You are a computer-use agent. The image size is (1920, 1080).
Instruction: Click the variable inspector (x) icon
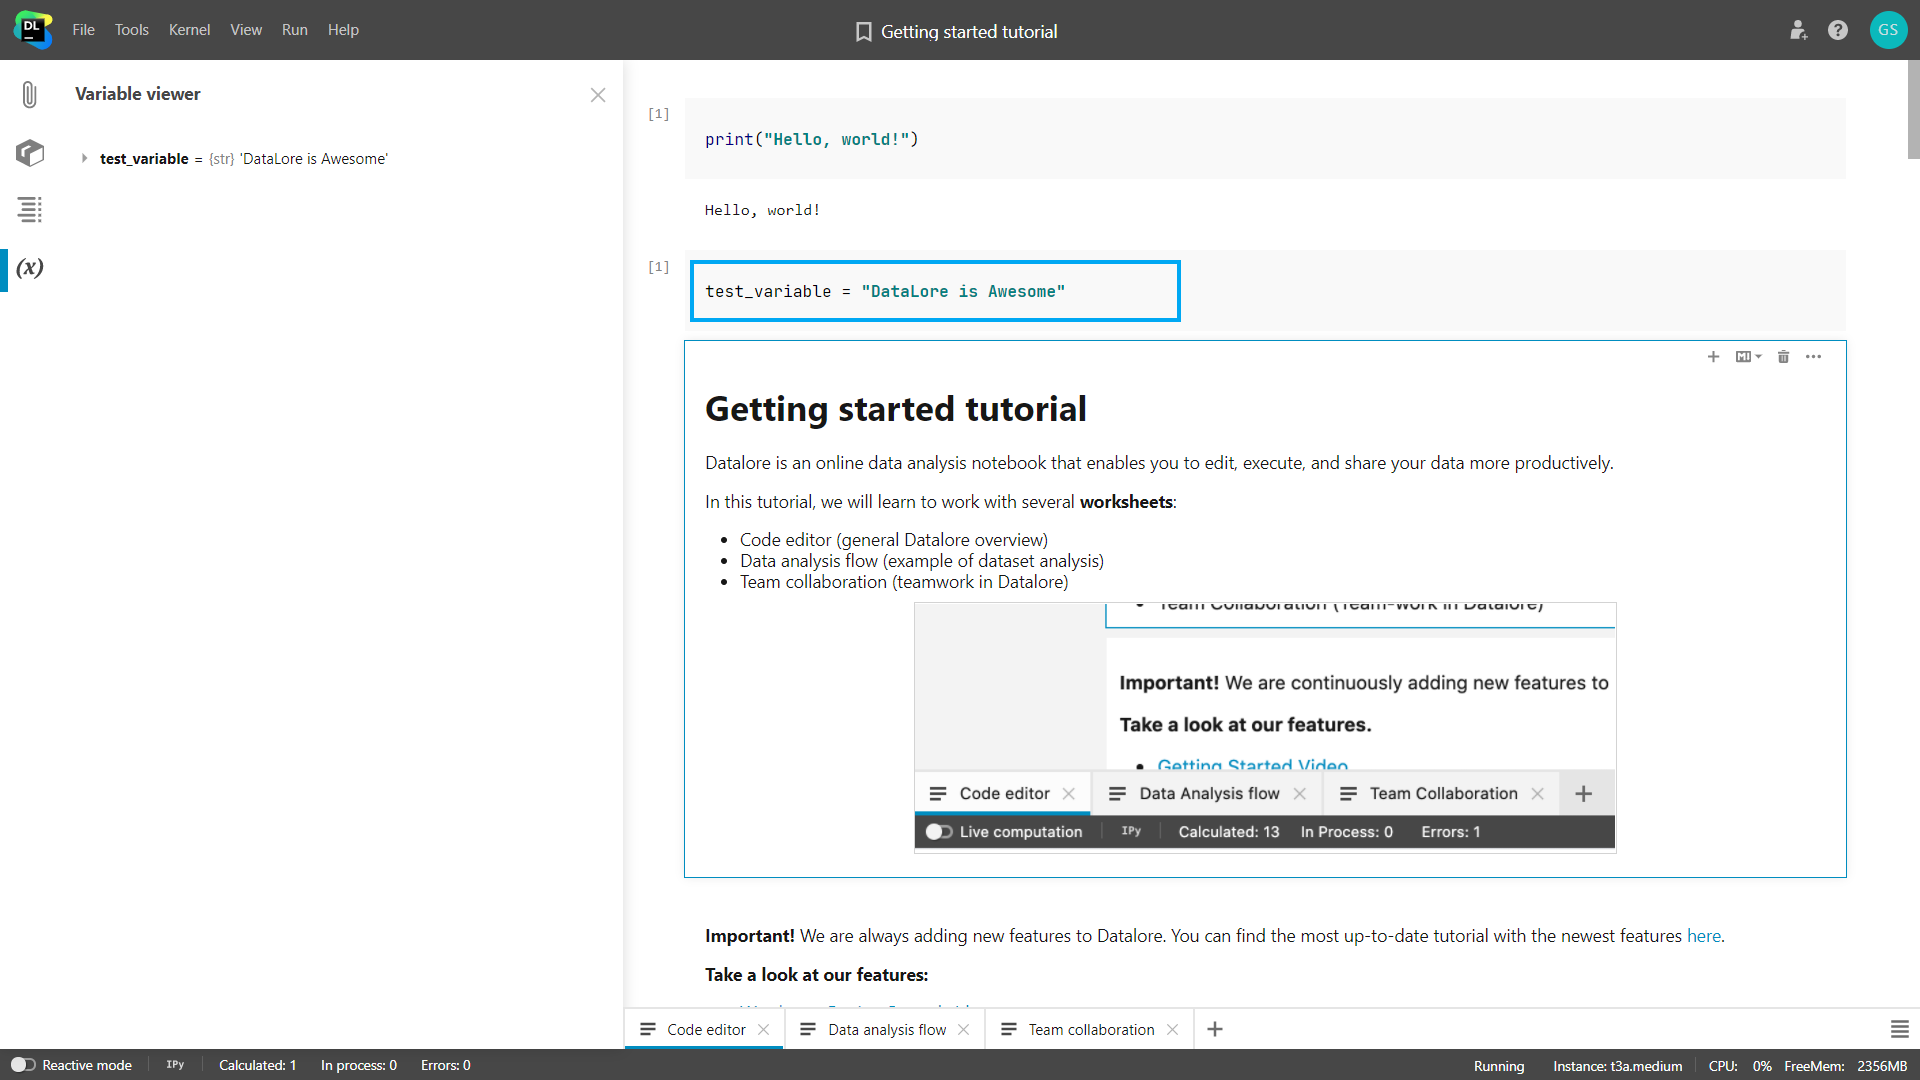[x=29, y=269]
